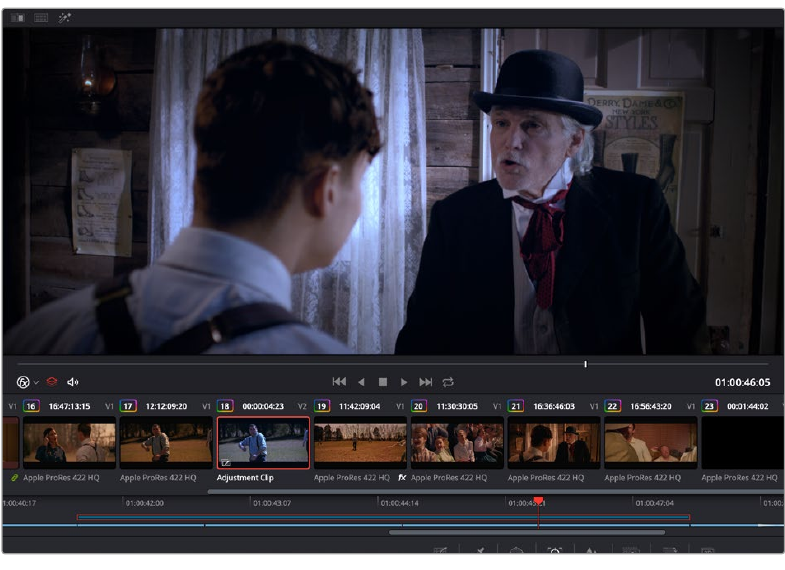Image resolution: width=785 pixels, height=570 pixels.
Task: Mute audio with the speaker icon
Action: [x=73, y=382]
